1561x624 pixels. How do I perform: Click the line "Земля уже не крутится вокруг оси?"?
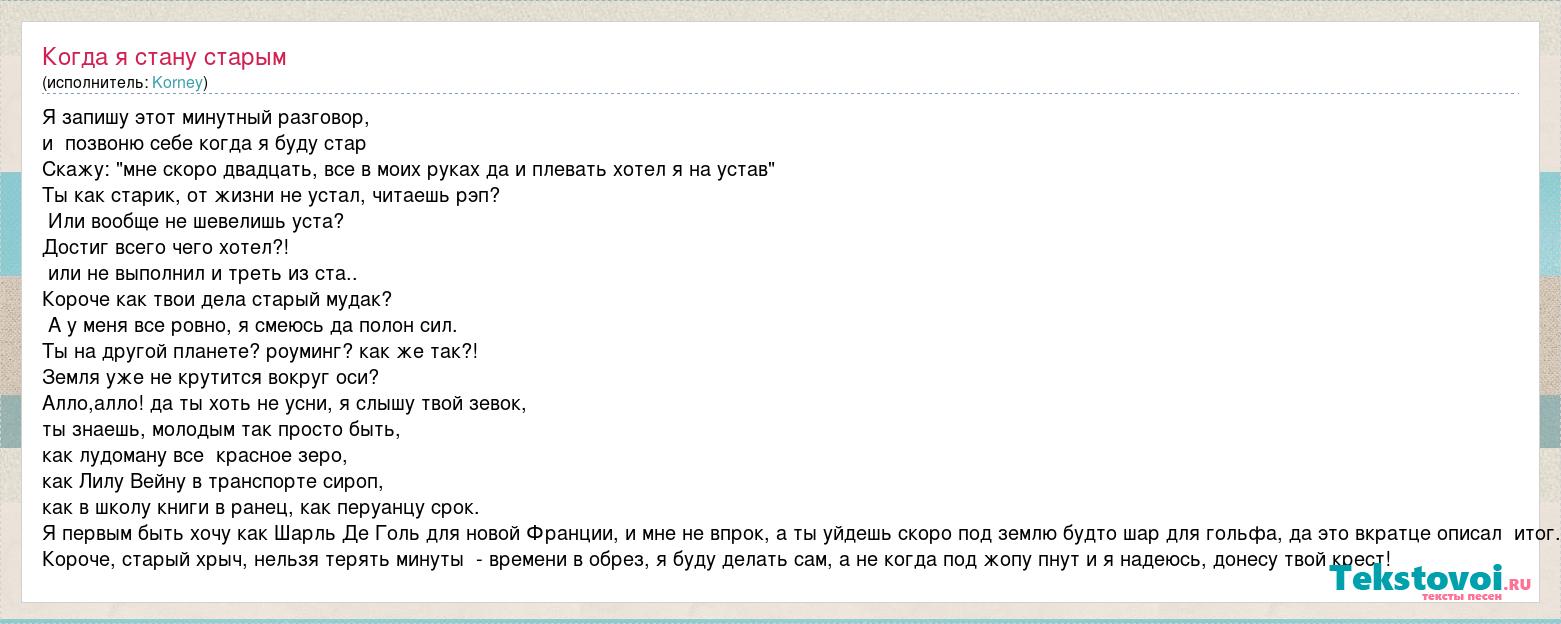211,377
